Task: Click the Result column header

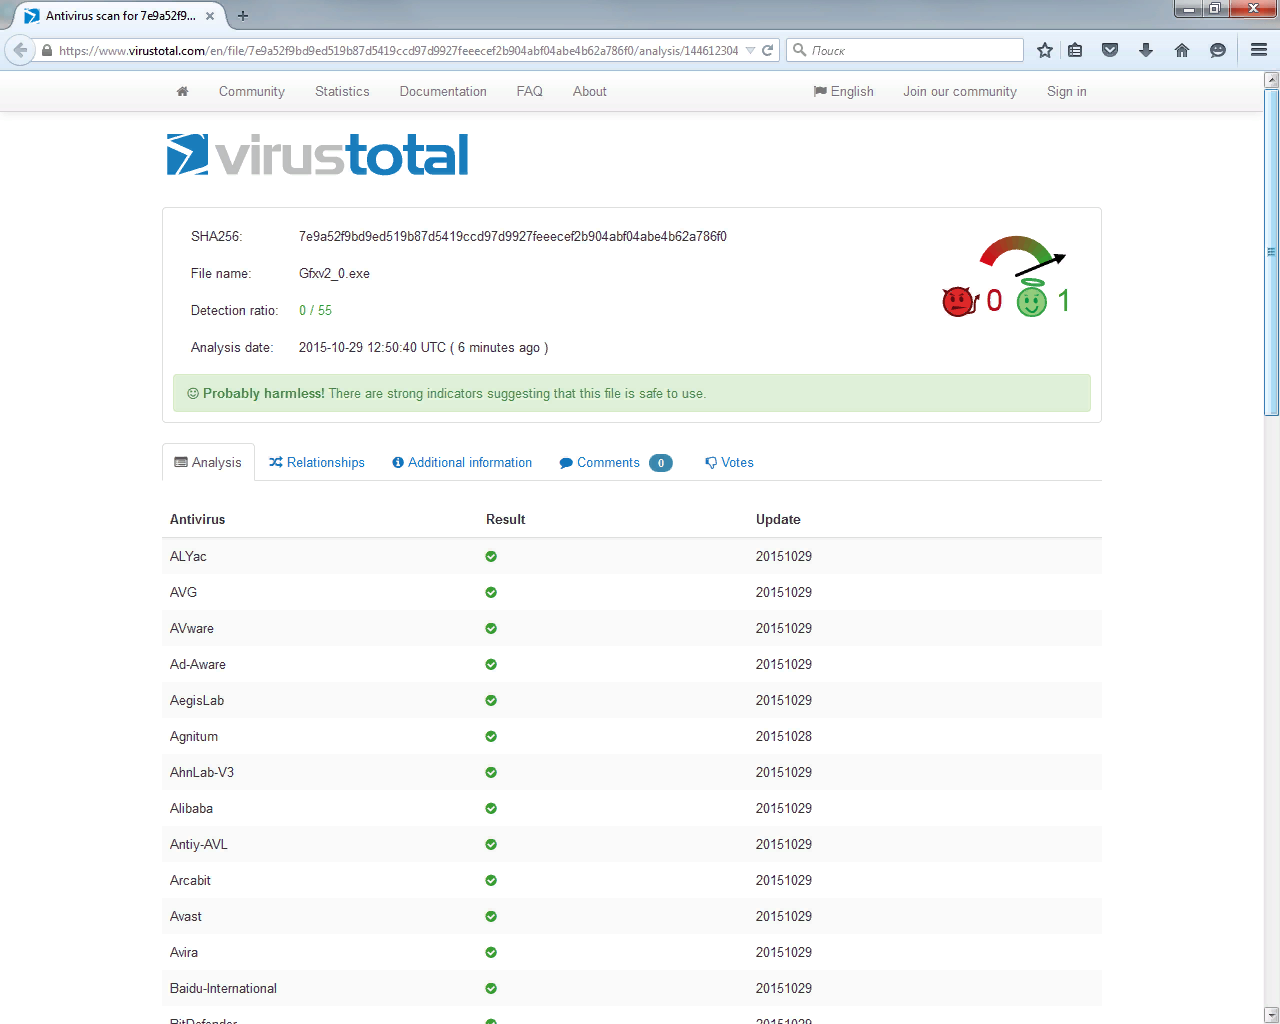Action: point(506,519)
